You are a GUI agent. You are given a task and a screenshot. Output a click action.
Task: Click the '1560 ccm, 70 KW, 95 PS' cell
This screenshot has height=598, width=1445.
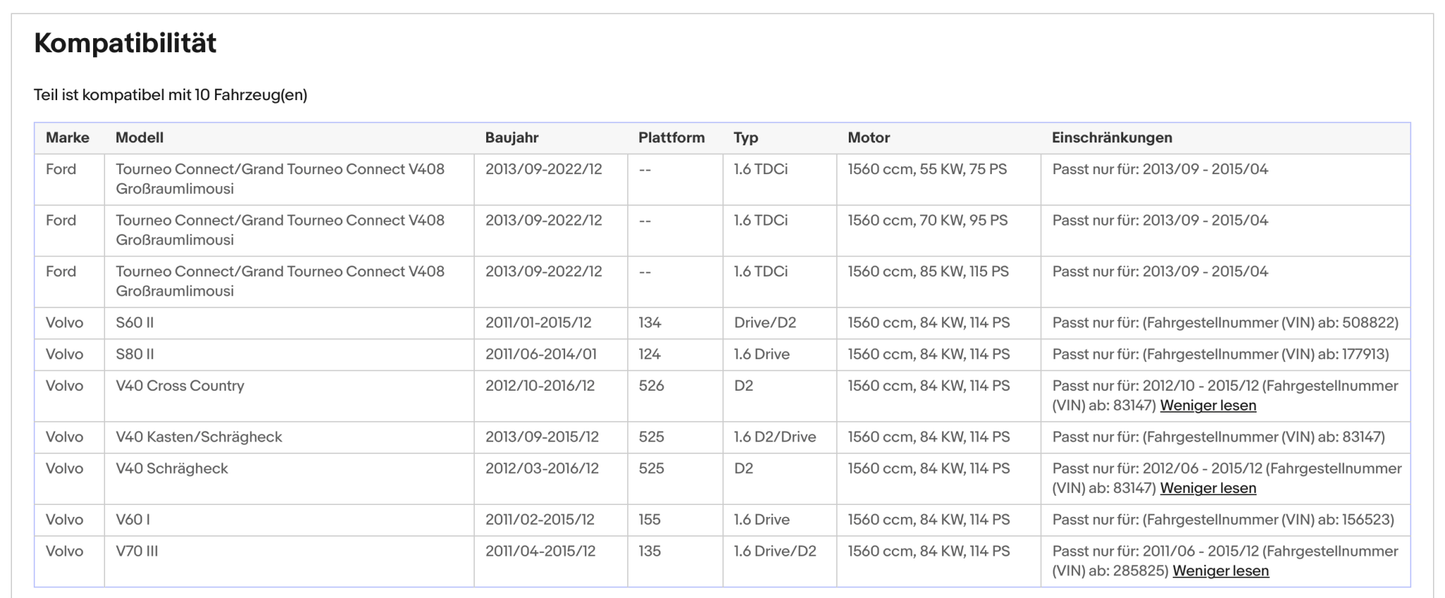pos(927,220)
